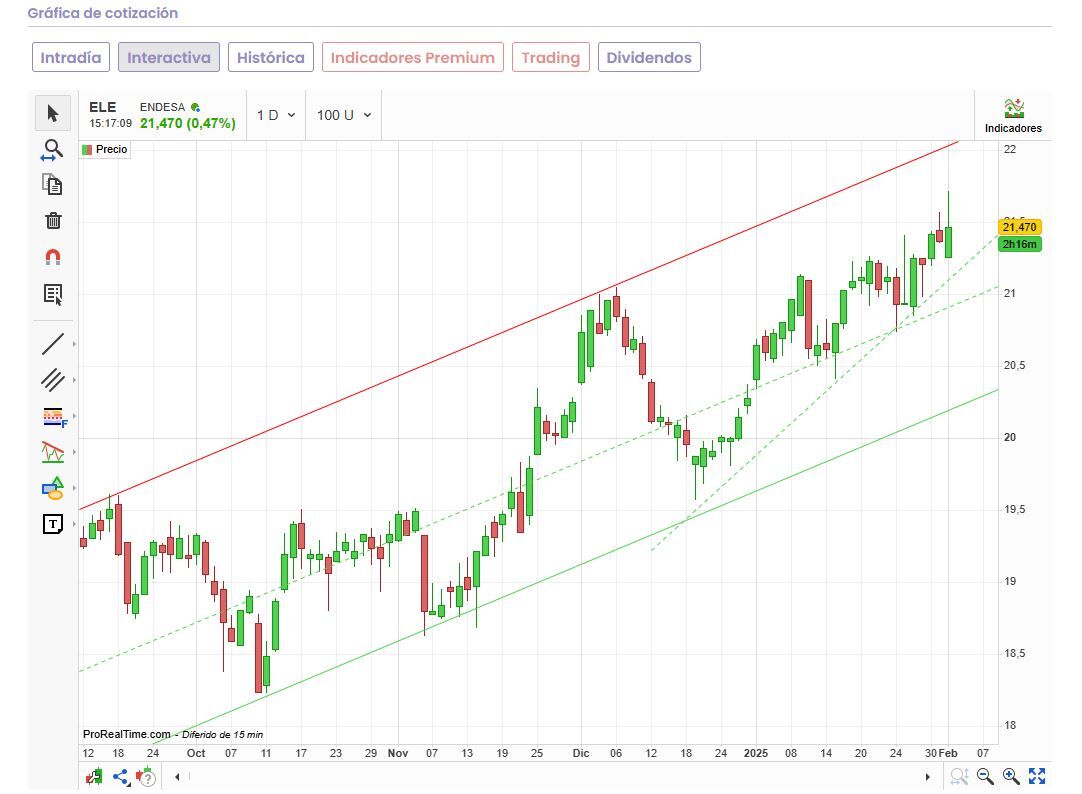Open the geometric shapes drawing tool
This screenshot has height=794, width=1082.
(x=53, y=489)
